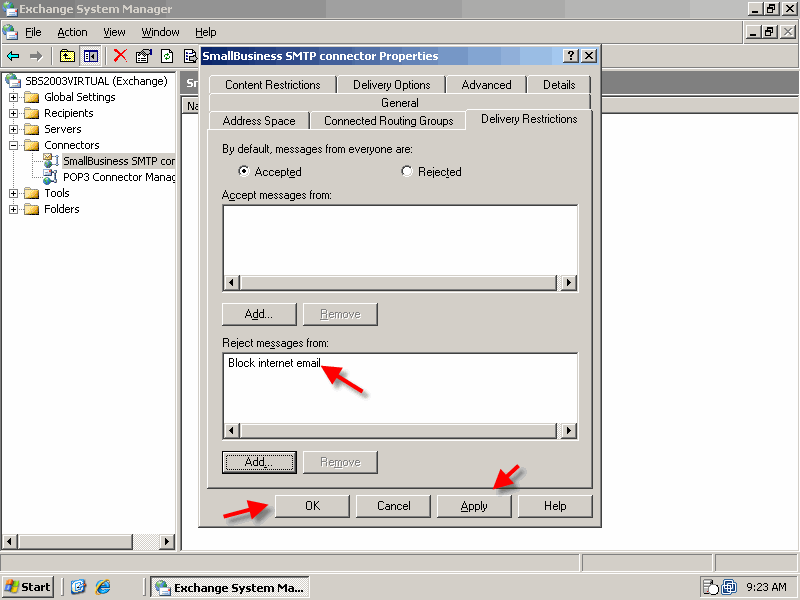This screenshot has height=600, width=800.
Task: Switch to the Details tab
Action: coord(559,85)
